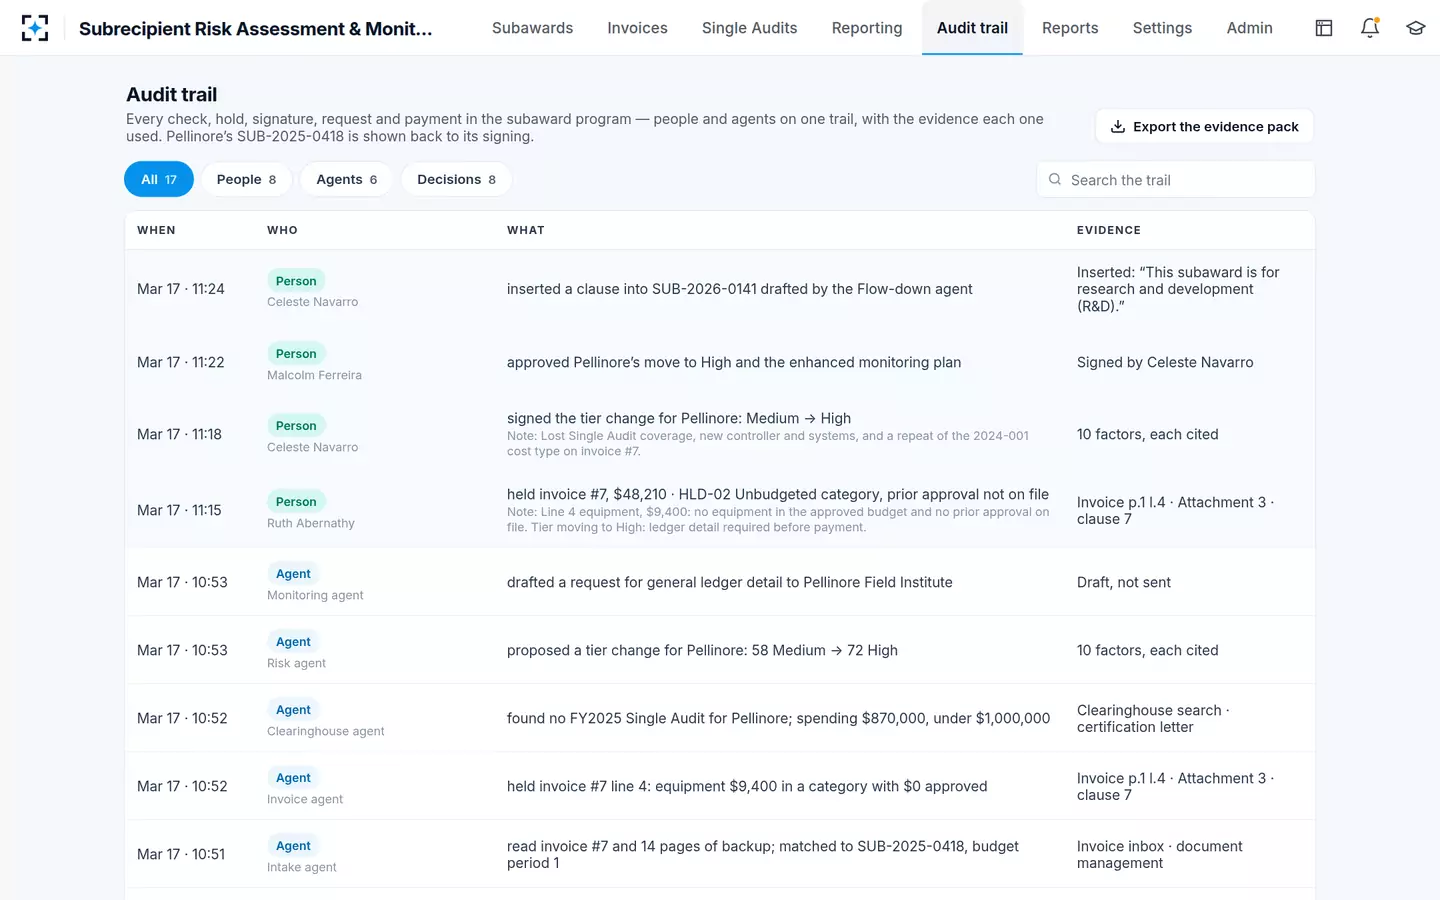
Task: Click evidence 'Signed by Celeste Navarro'
Action: [x=1165, y=362]
